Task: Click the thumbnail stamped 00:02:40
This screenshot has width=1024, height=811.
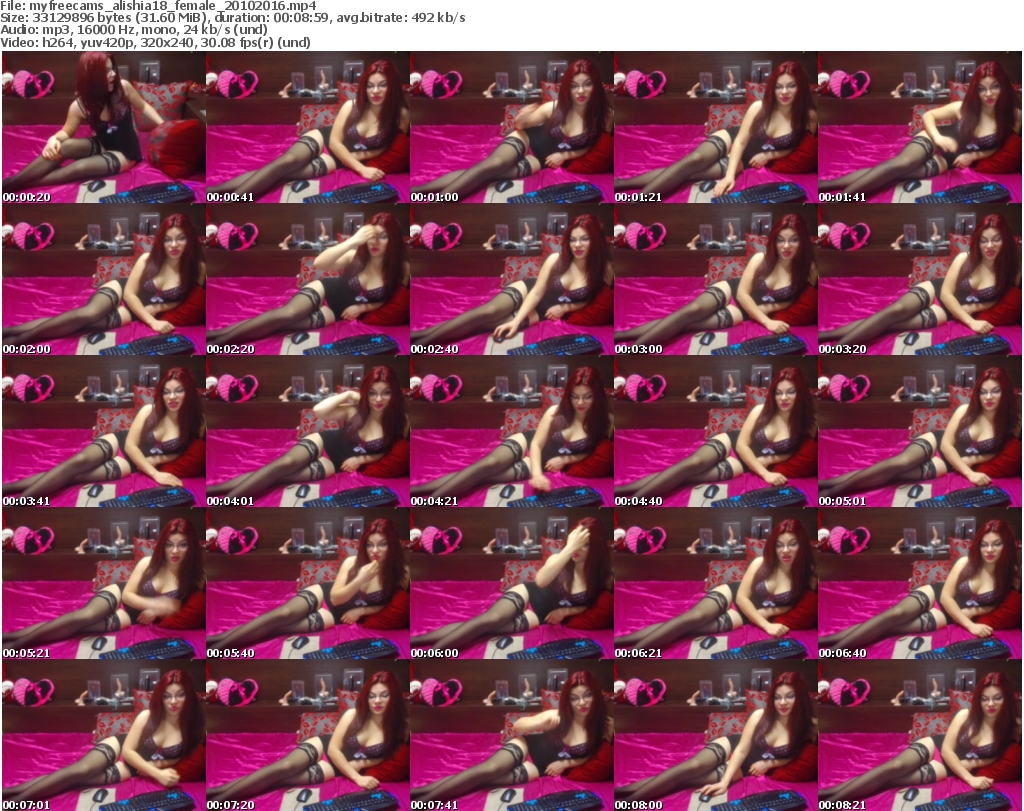Action: (x=511, y=279)
